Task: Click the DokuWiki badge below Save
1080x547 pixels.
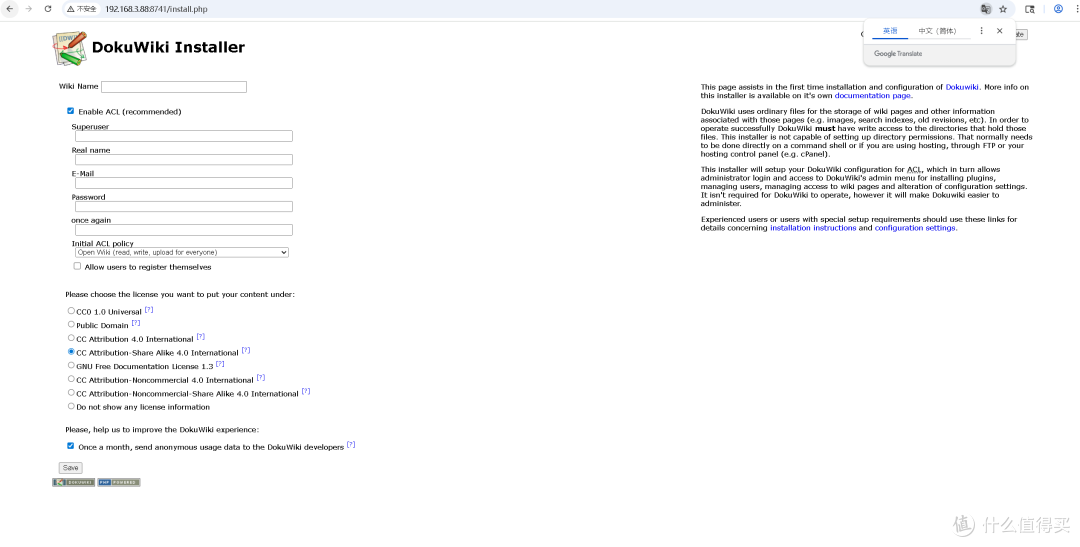Action: click(x=74, y=482)
